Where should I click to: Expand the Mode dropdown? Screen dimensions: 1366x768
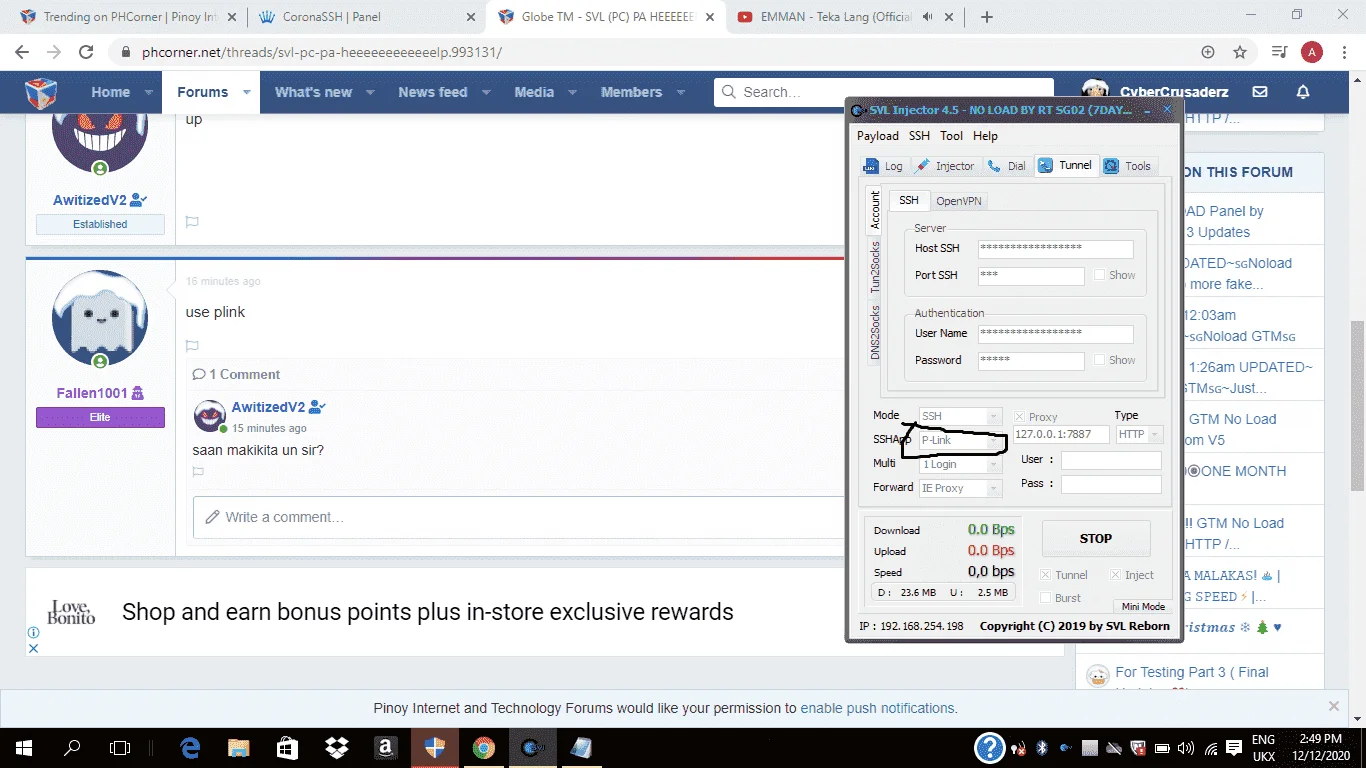click(994, 416)
